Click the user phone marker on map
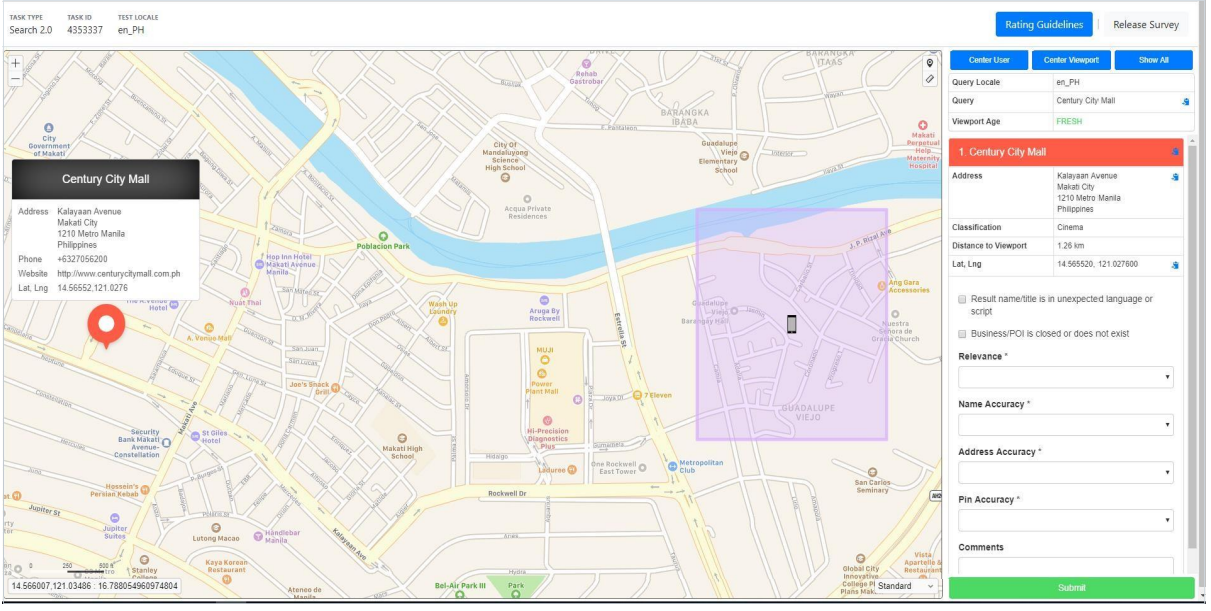 point(792,324)
